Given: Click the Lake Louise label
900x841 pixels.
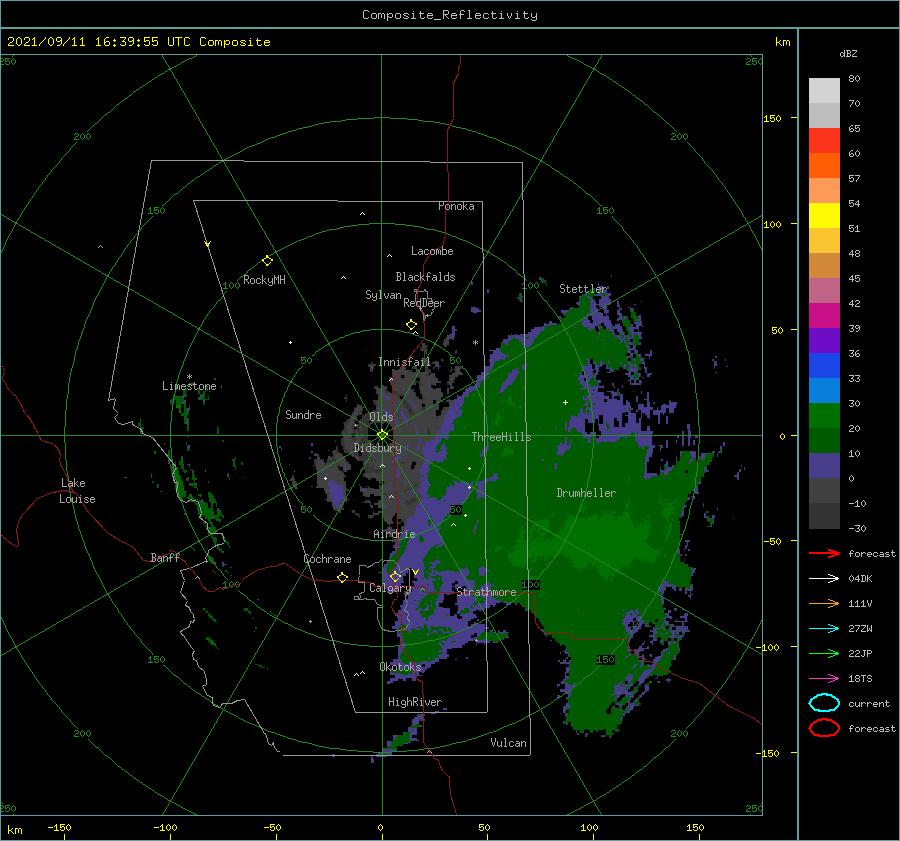Looking at the screenshot, I should click(x=77, y=491).
